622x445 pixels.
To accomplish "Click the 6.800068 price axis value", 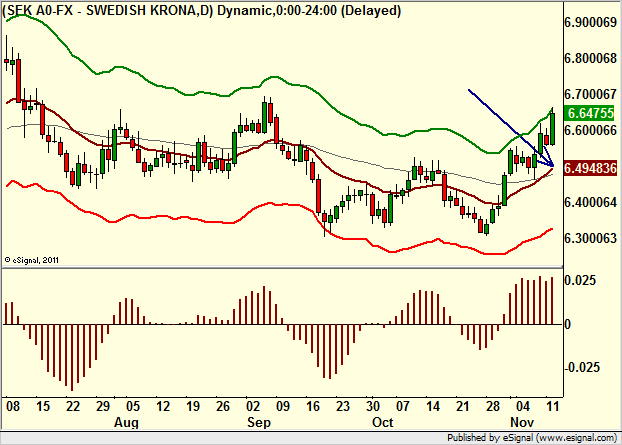I will click(591, 59).
